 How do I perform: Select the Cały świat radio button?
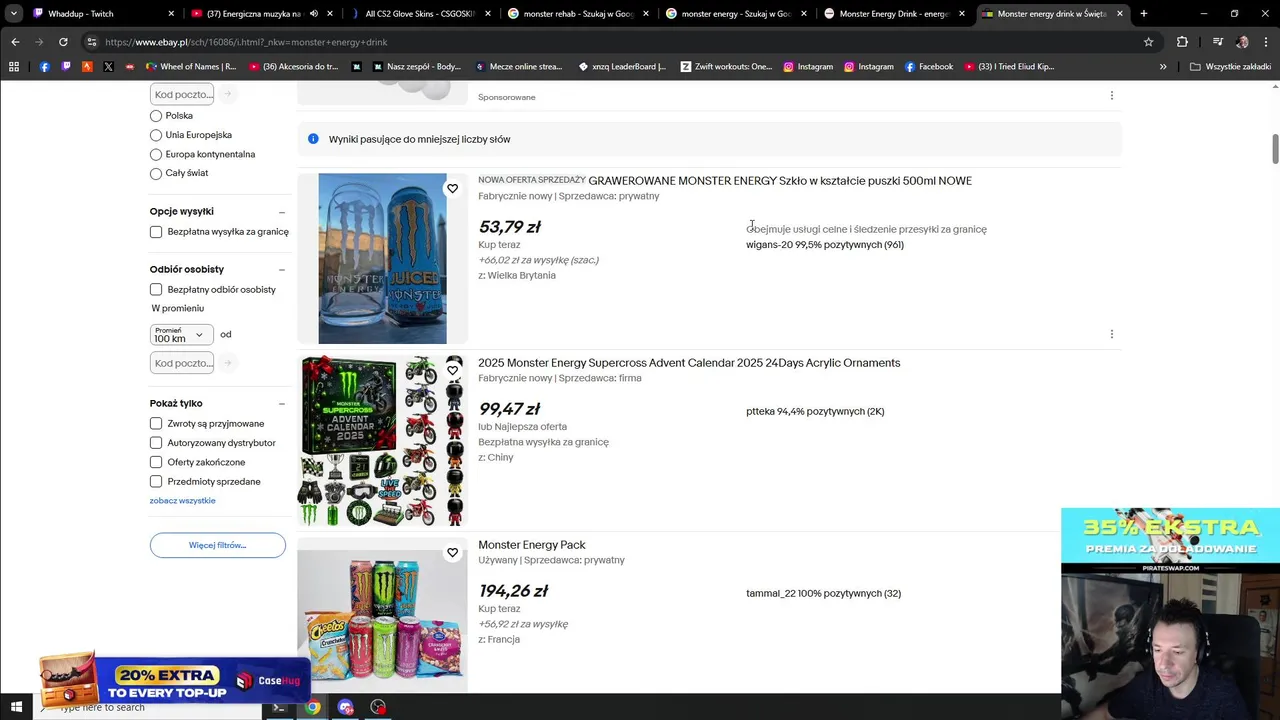click(156, 173)
